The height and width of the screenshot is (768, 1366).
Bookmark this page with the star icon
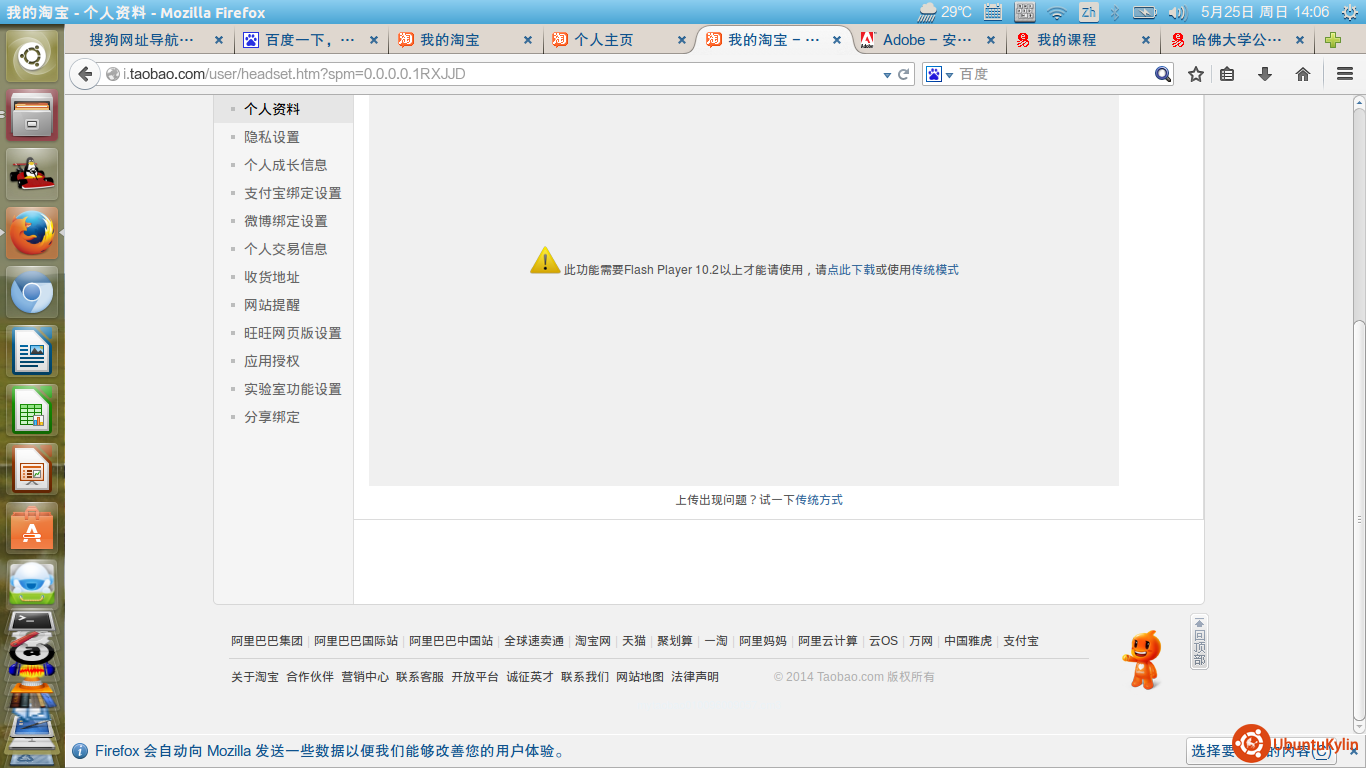[x=1196, y=74]
